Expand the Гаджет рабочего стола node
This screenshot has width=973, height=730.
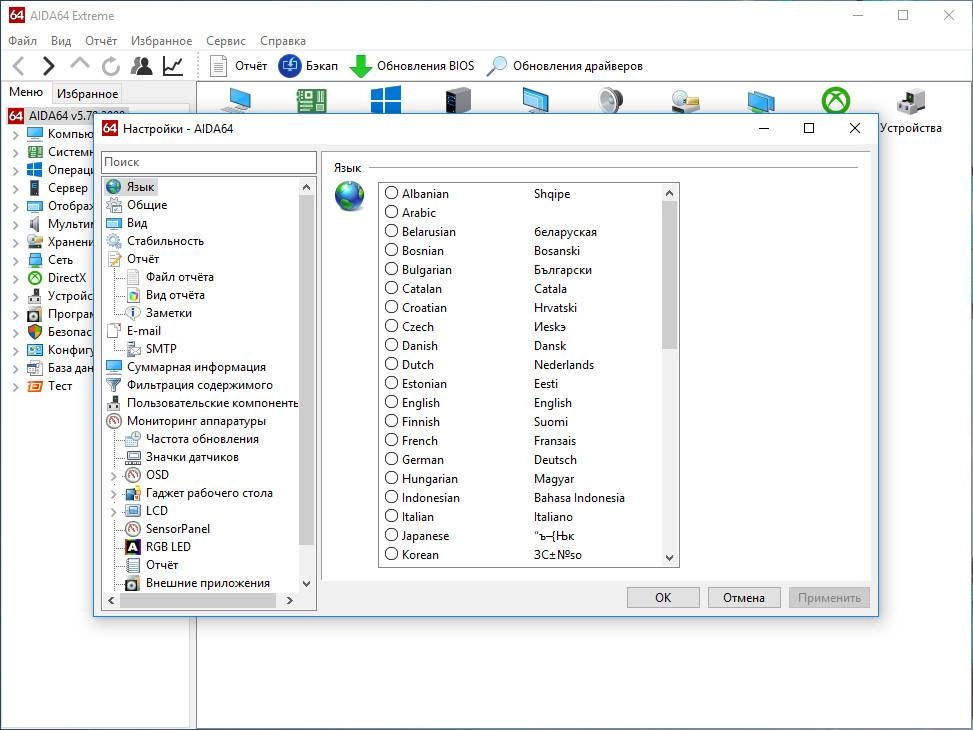point(113,494)
